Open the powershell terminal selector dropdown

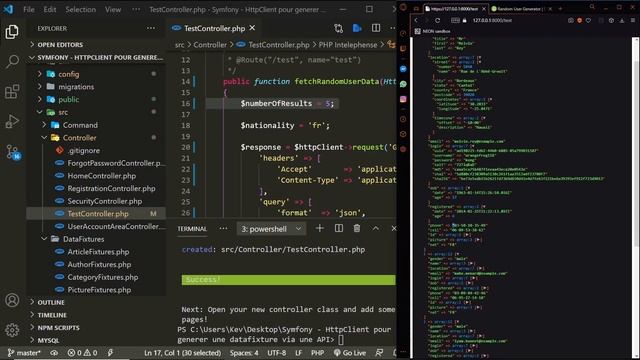pyautogui.click(x=271, y=229)
